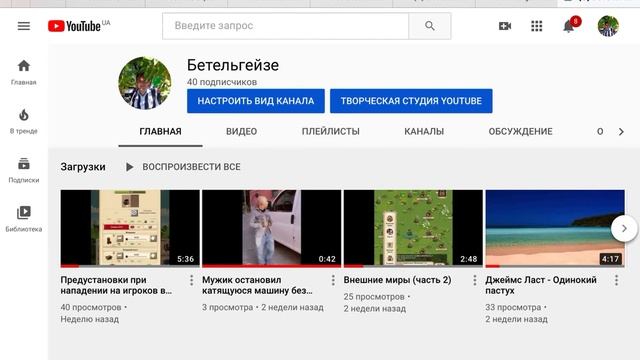640x360 pixels.
Task: Switch to the КАНАЛЫ tab
Action: pyautogui.click(x=424, y=131)
